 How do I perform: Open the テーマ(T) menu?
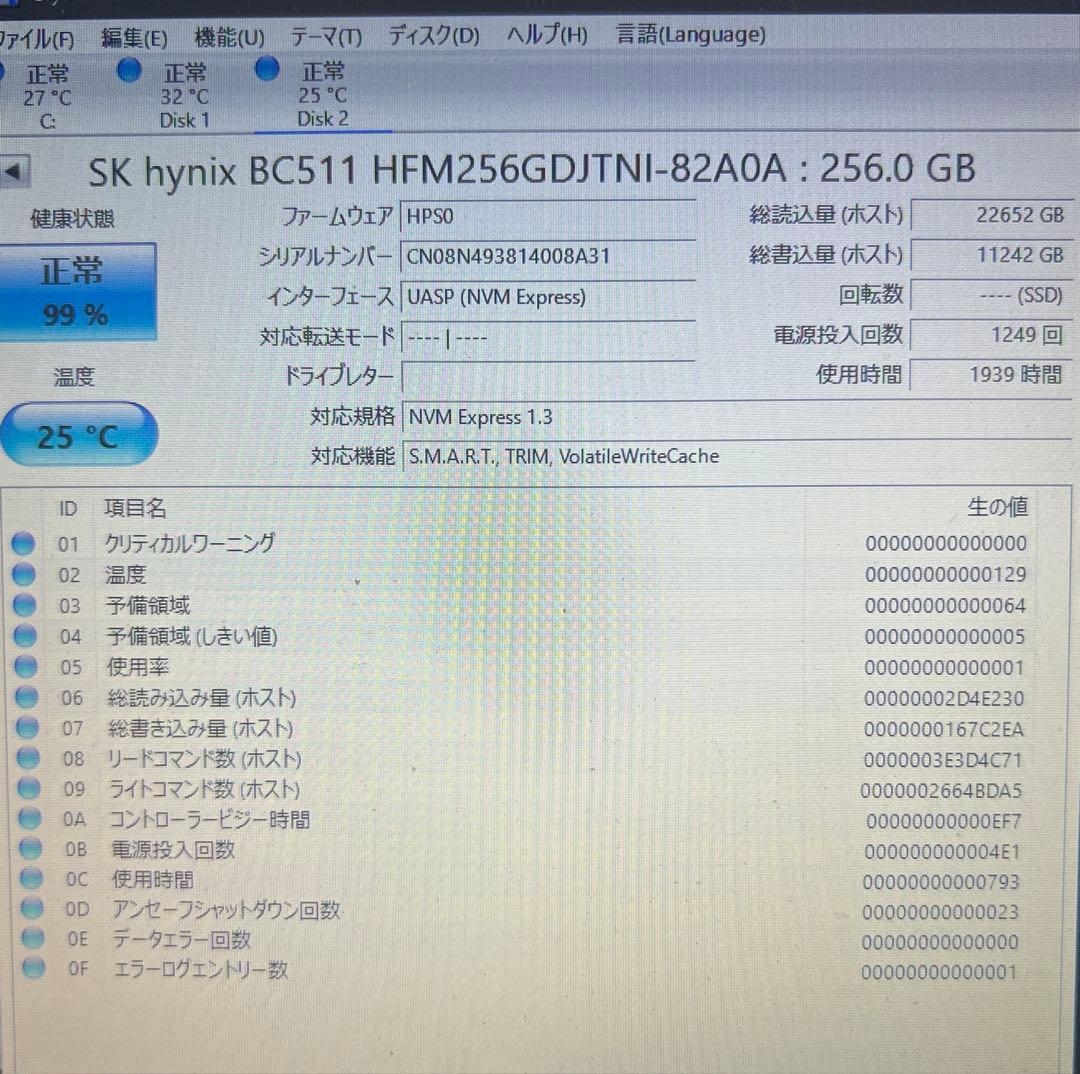pyautogui.click(x=325, y=34)
